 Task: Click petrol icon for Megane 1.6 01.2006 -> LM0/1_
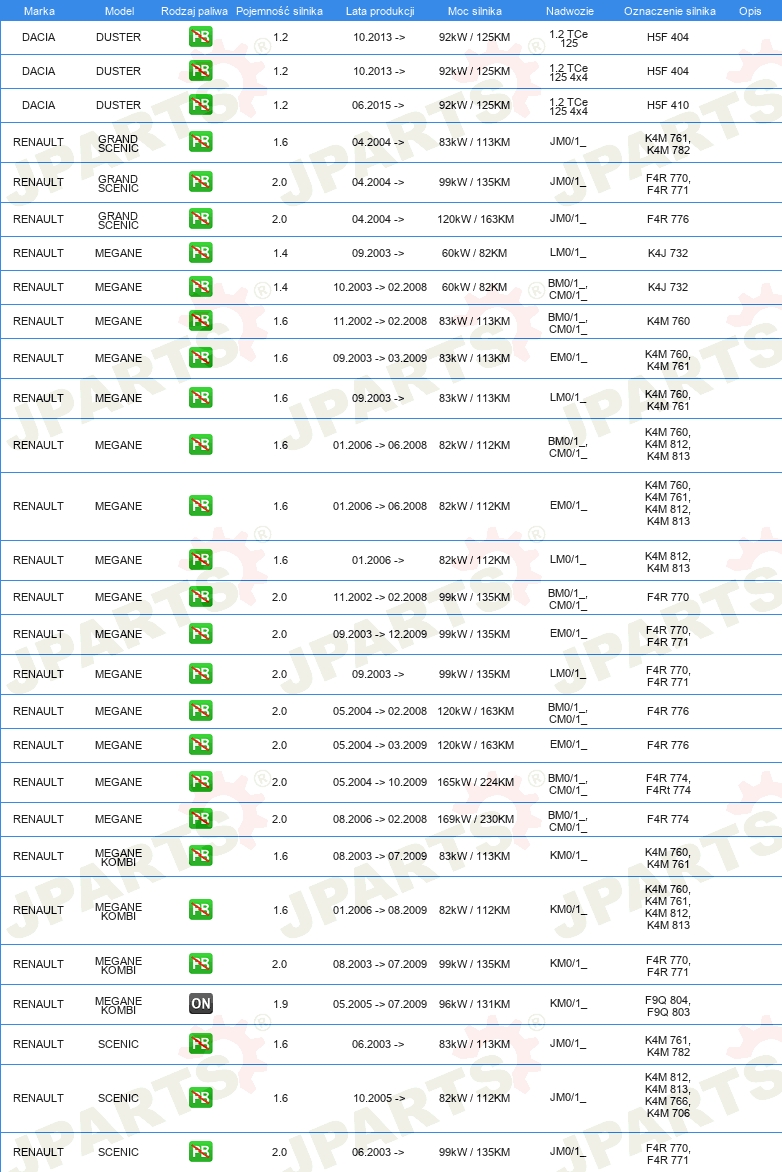coord(200,560)
